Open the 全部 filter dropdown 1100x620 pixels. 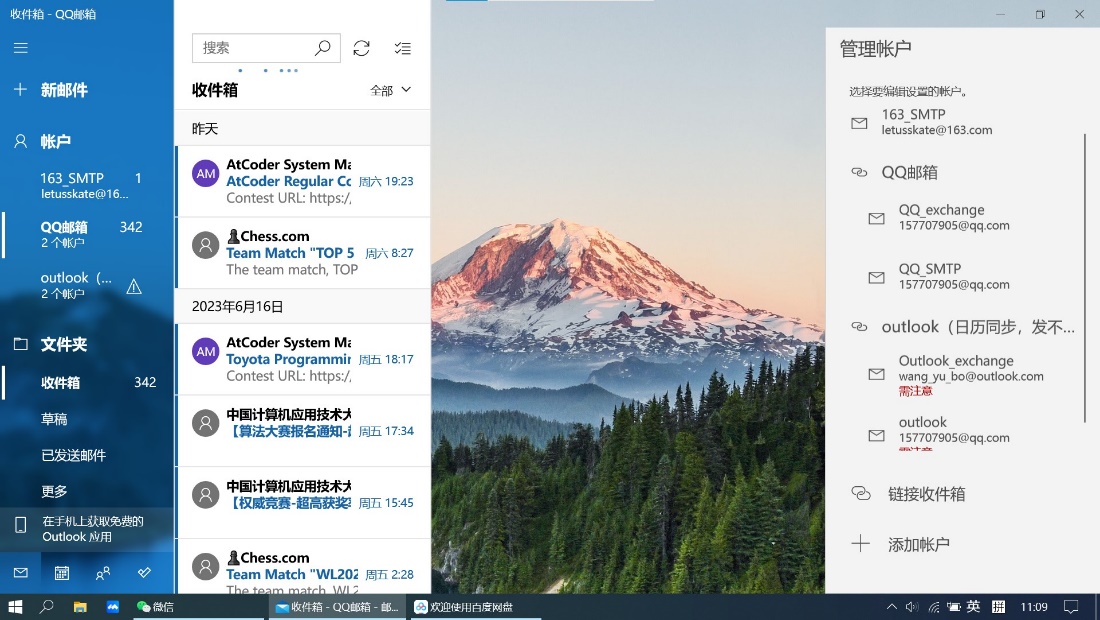391,90
